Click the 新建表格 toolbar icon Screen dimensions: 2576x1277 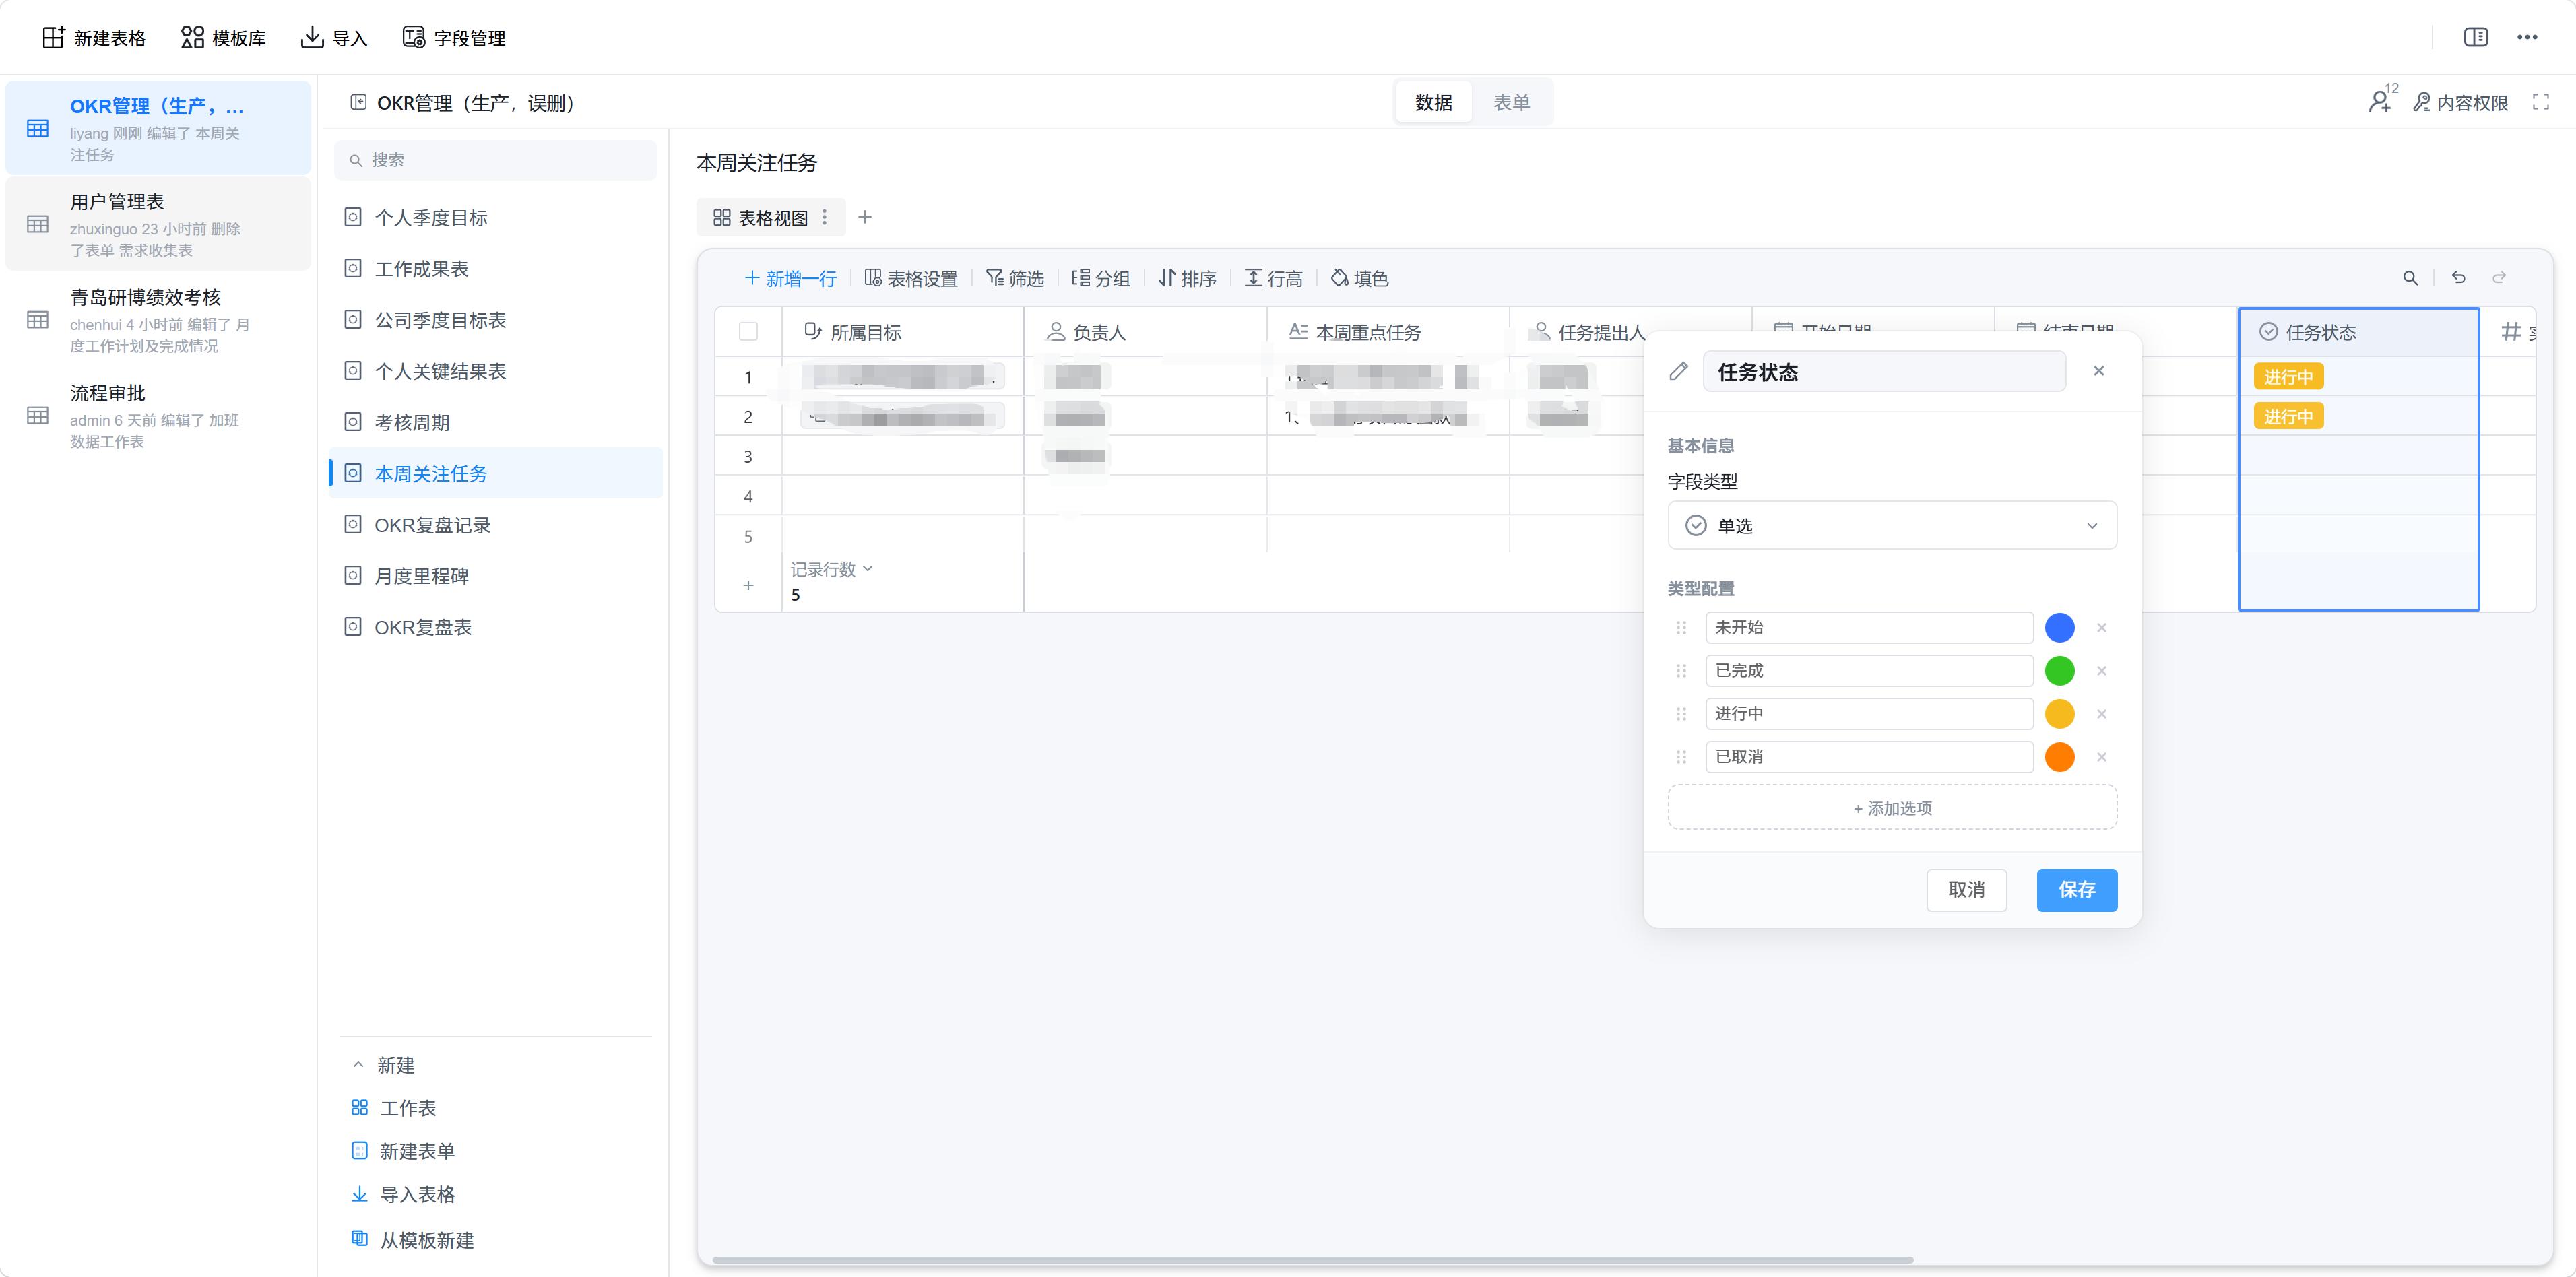click(53, 38)
